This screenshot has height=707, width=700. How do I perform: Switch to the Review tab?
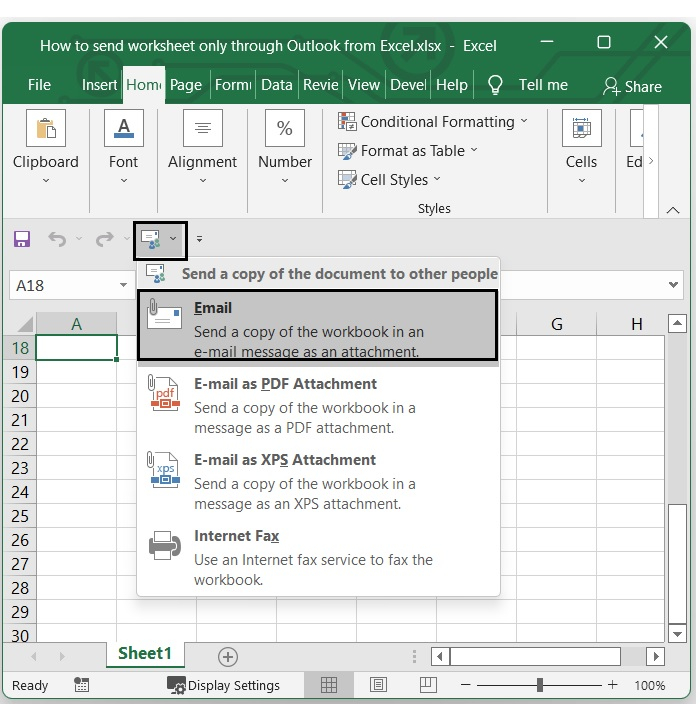(321, 85)
